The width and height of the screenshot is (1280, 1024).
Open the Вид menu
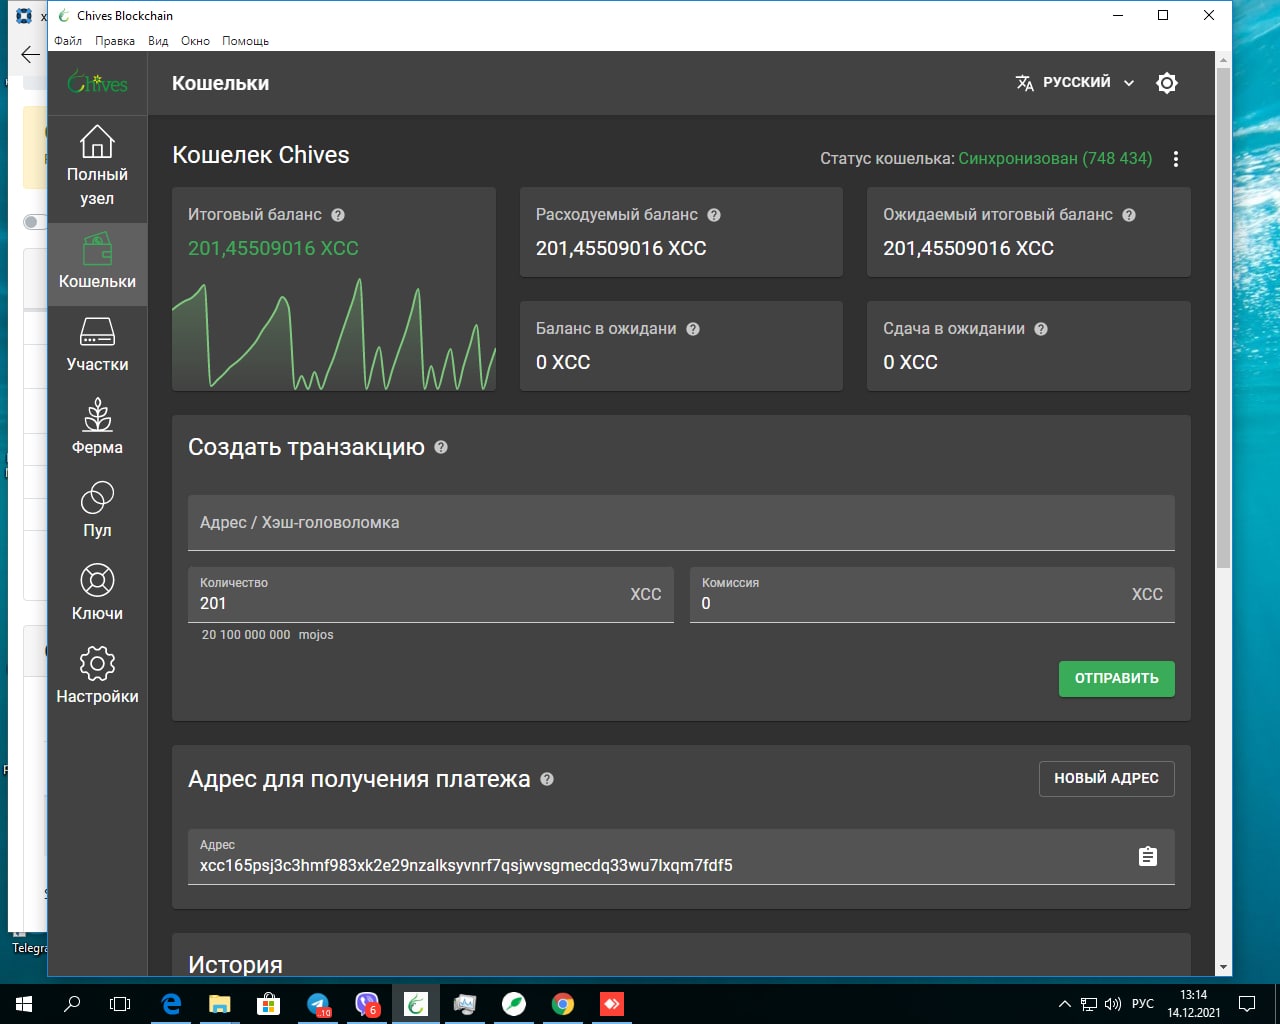click(158, 41)
